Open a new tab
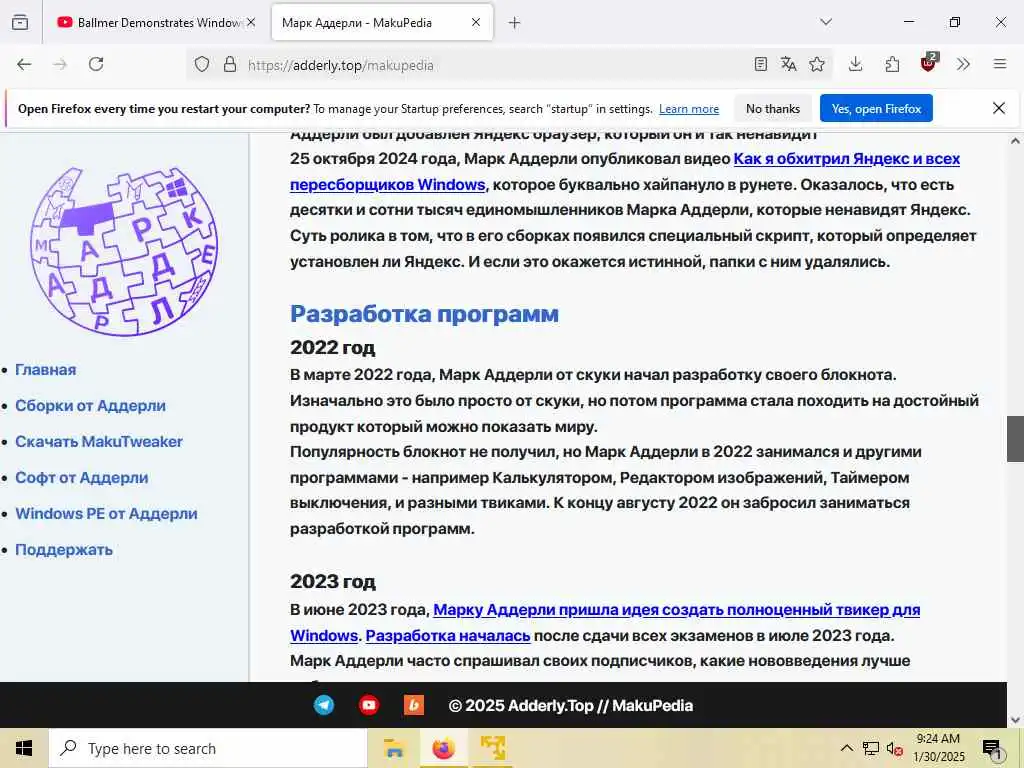This screenshot has height=768, width=1024. click(515, 23)
